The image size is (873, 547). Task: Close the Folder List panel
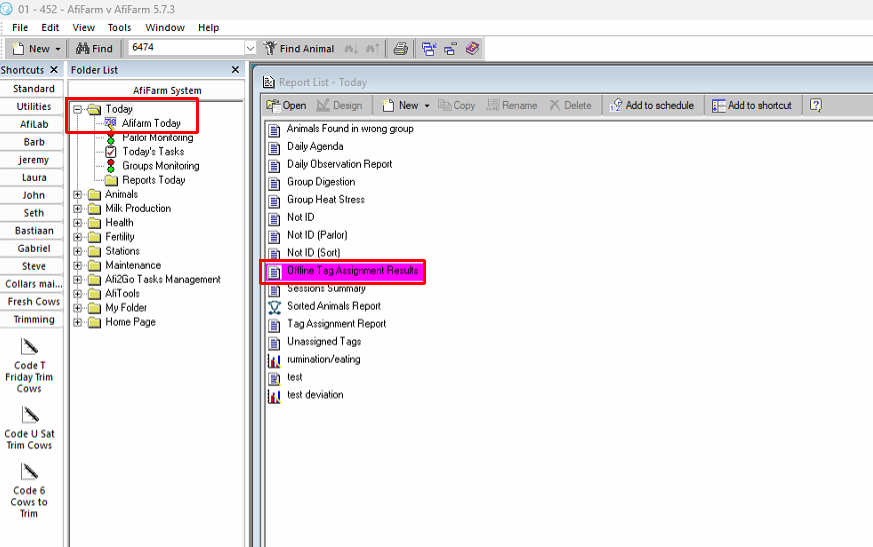click(x=235, y=70)
